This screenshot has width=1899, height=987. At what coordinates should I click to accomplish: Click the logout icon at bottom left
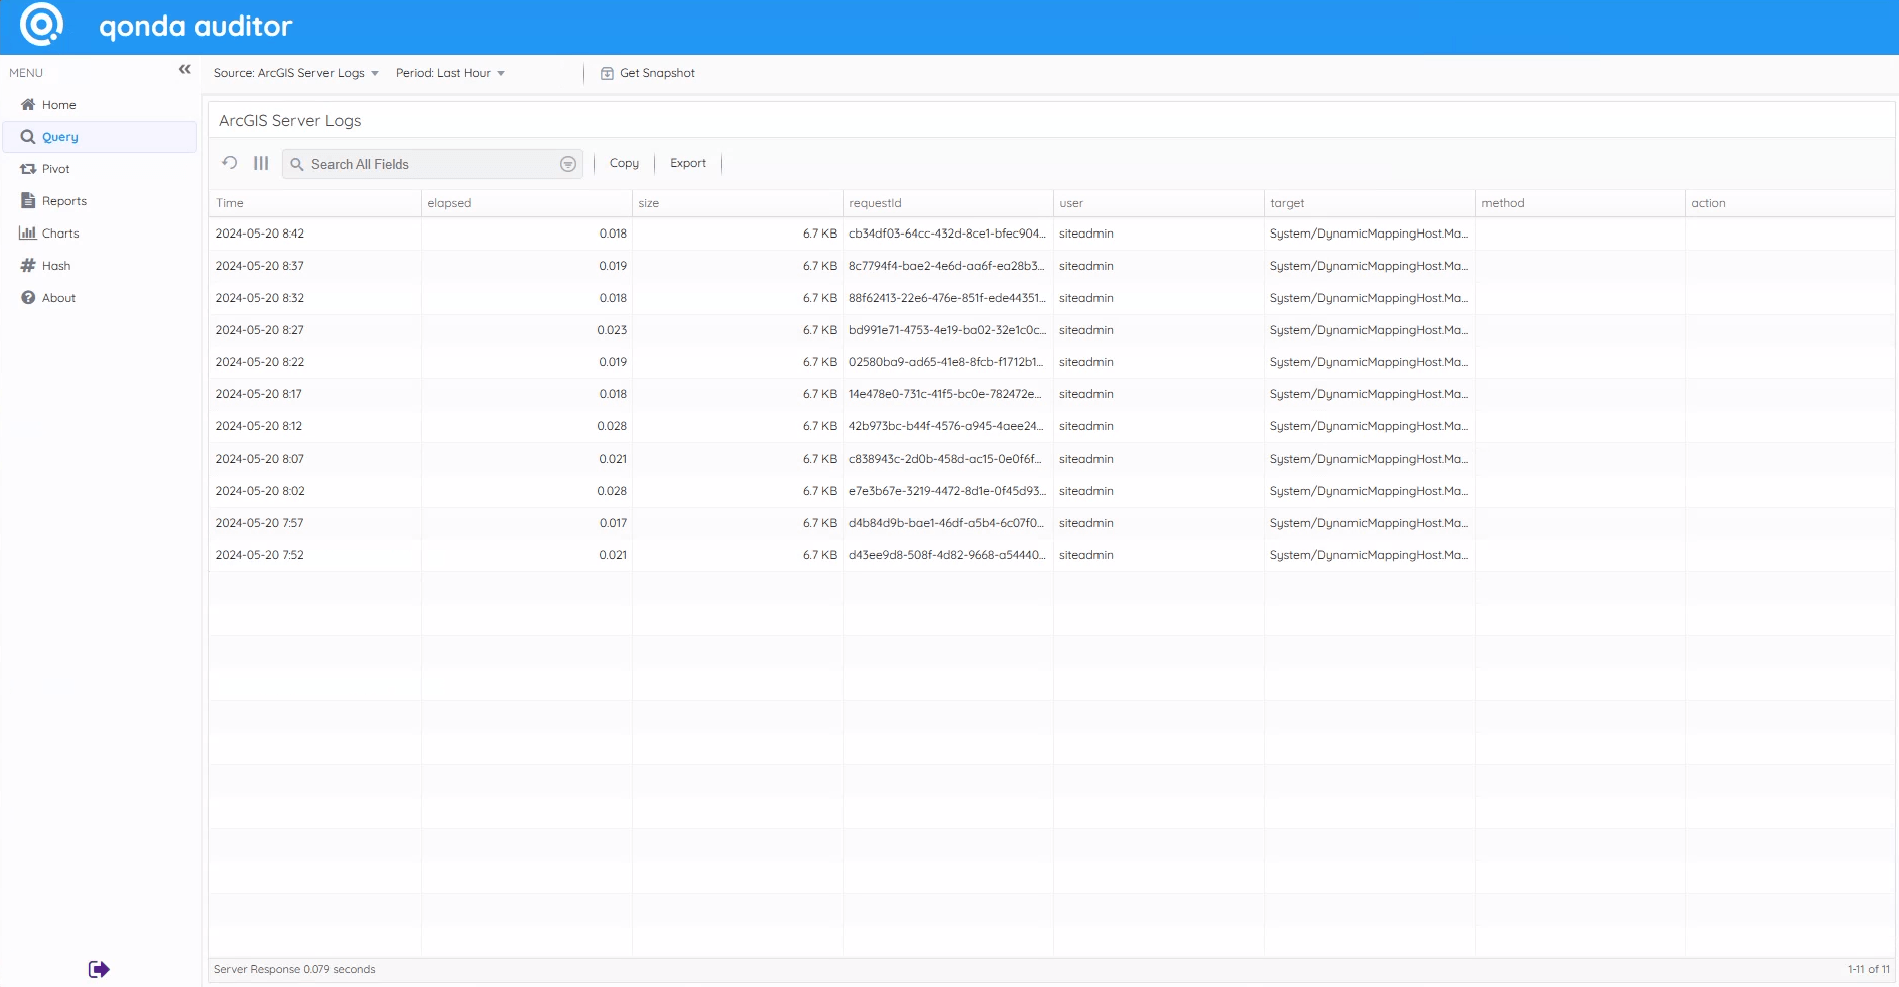tap(98, 969)
